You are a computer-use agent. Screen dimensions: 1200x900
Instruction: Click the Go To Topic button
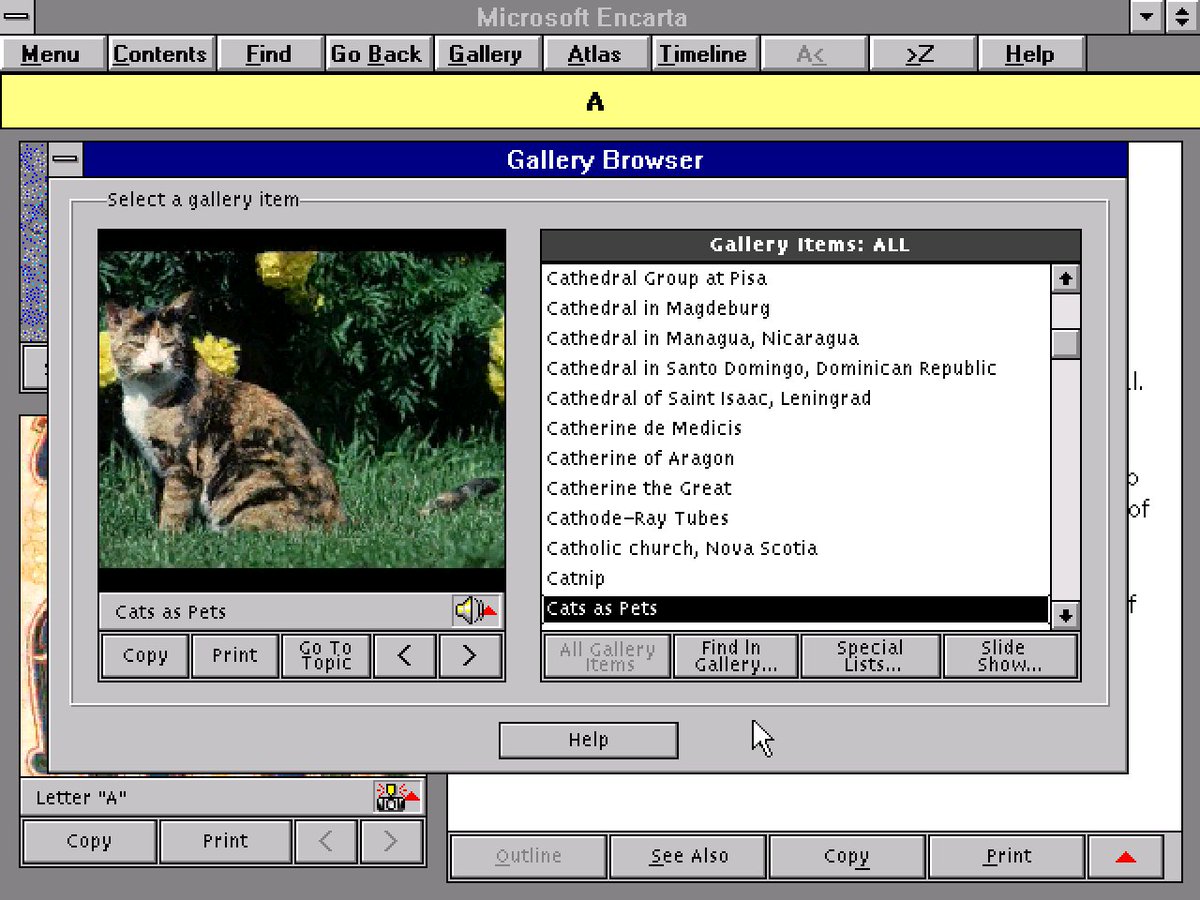pyautogui.click(x=326, y=656)
